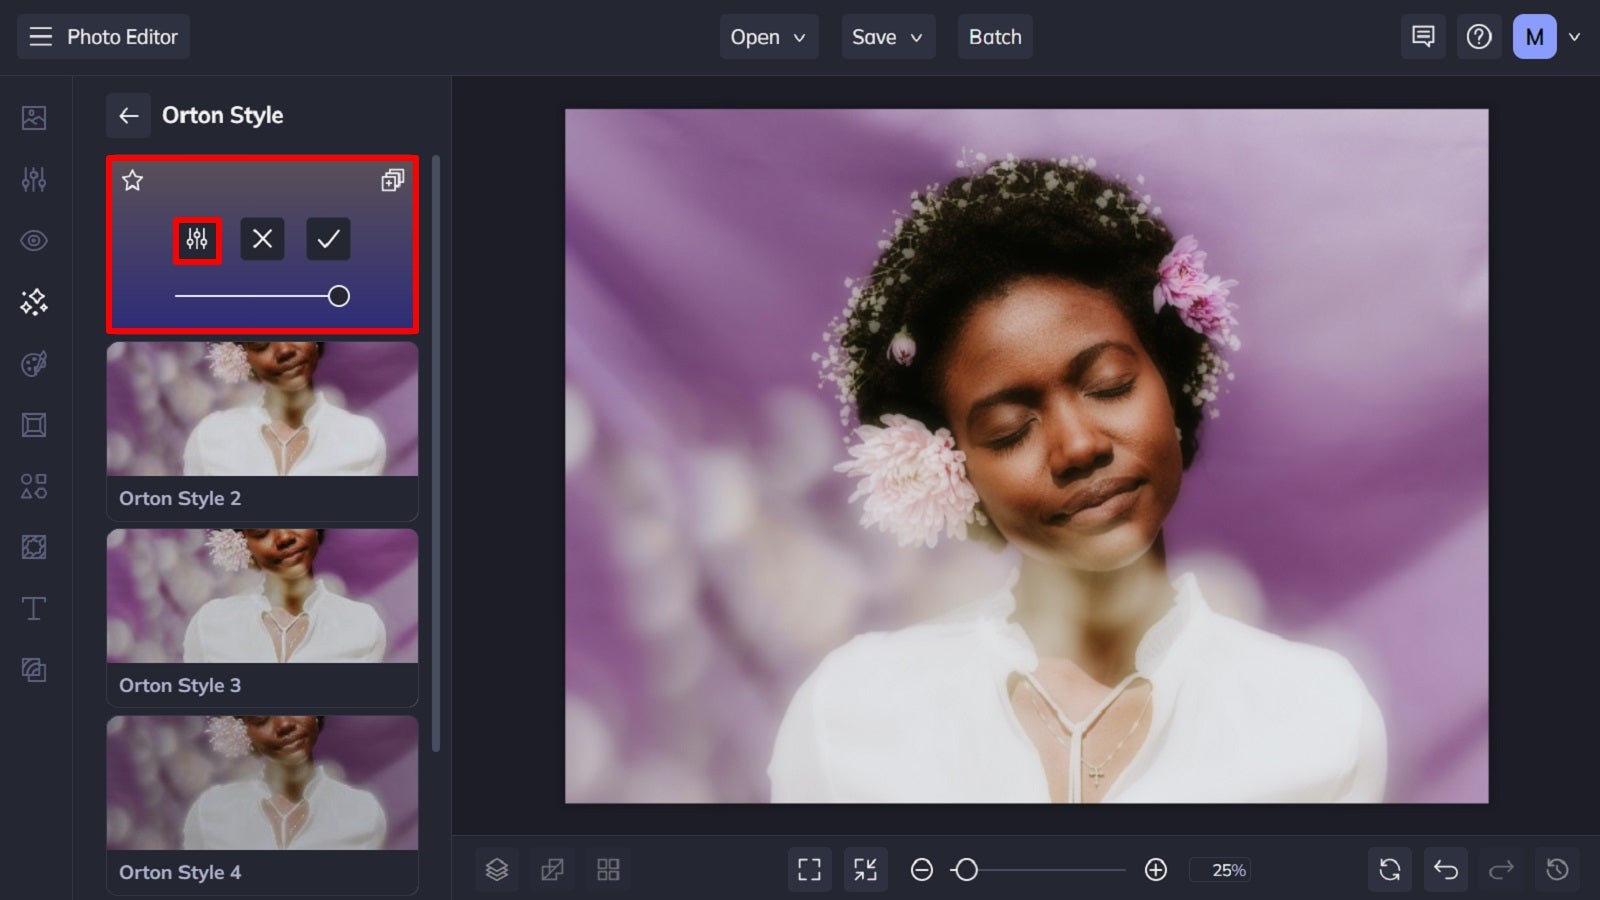Click the Batch button
Image resolution: width=1600 pixels, height=900 pixels.
pyautogui.click(x=995, y=37)
